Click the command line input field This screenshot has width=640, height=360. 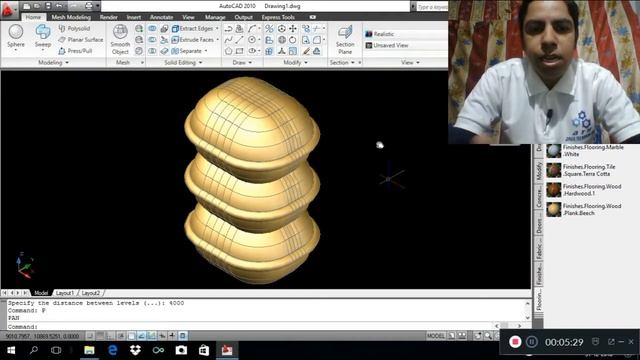(x=251, y=327)
